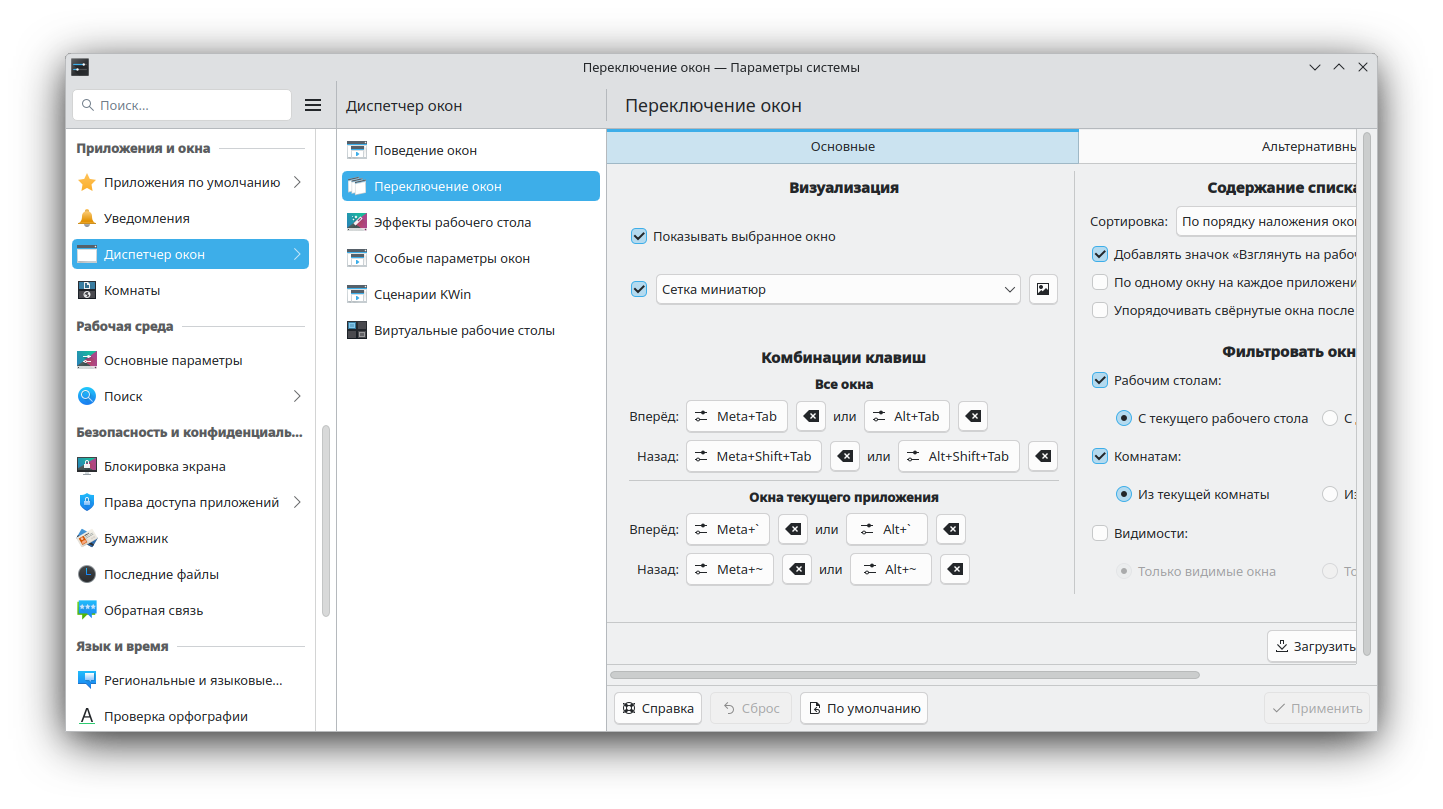This screenshot has height=809, width=1443.
Task: Click the Сценарии KWin icon
Action: [357, 294]
